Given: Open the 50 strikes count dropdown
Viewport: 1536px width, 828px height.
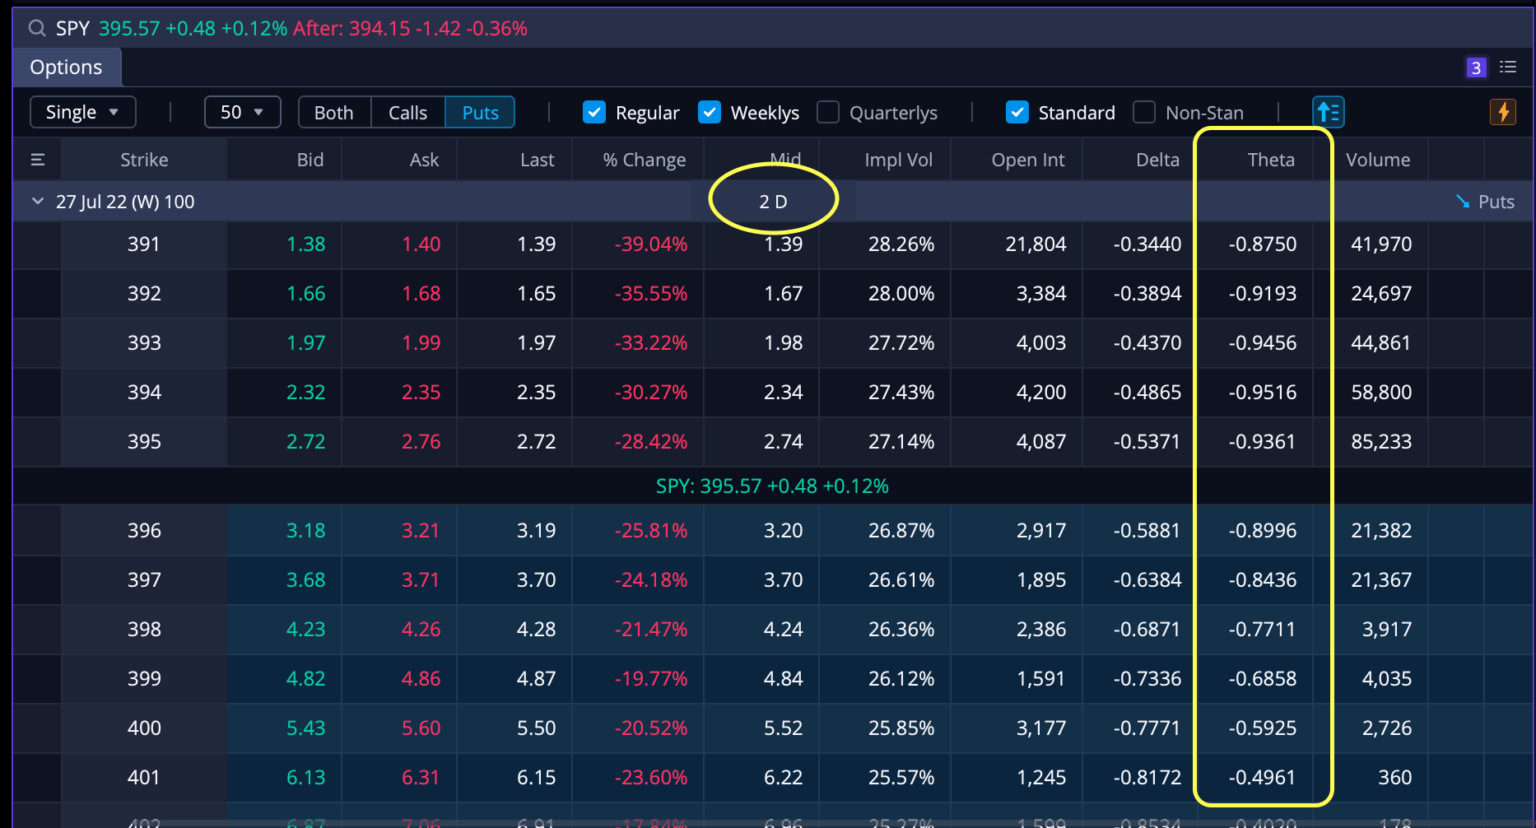Looking at the screenshot, I should pyautogui.click(x=242, y=112).
